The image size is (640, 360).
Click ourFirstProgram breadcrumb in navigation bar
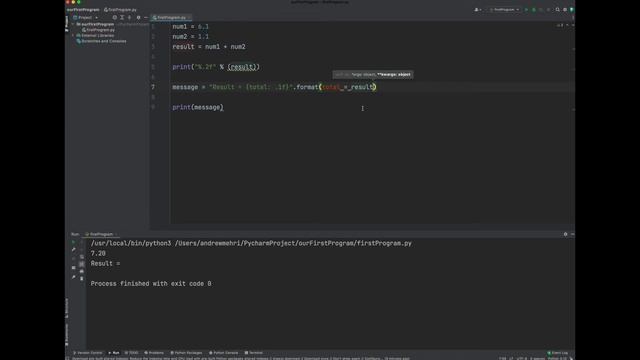point(83,9)
